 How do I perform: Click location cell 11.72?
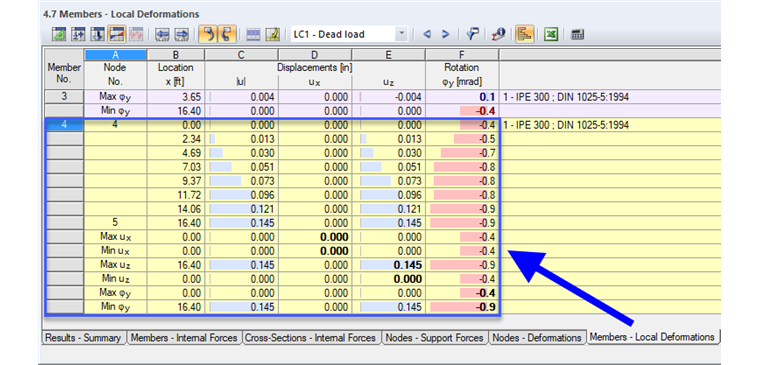pos(175,195)
